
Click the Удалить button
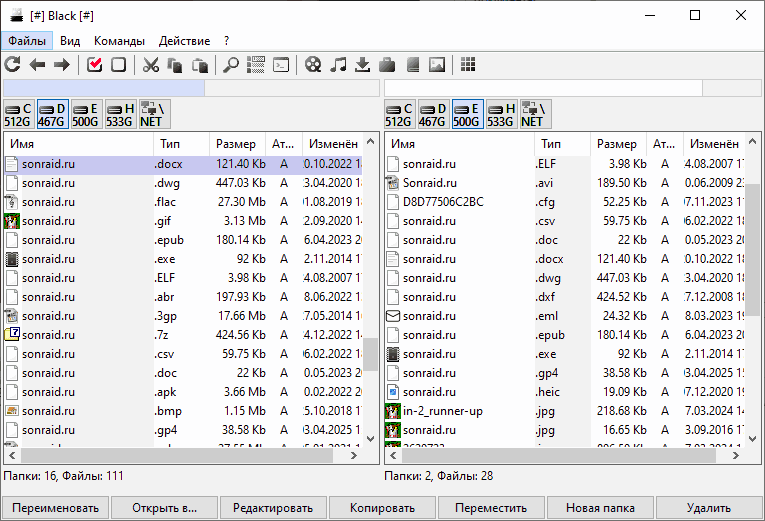tap(709, 508)
